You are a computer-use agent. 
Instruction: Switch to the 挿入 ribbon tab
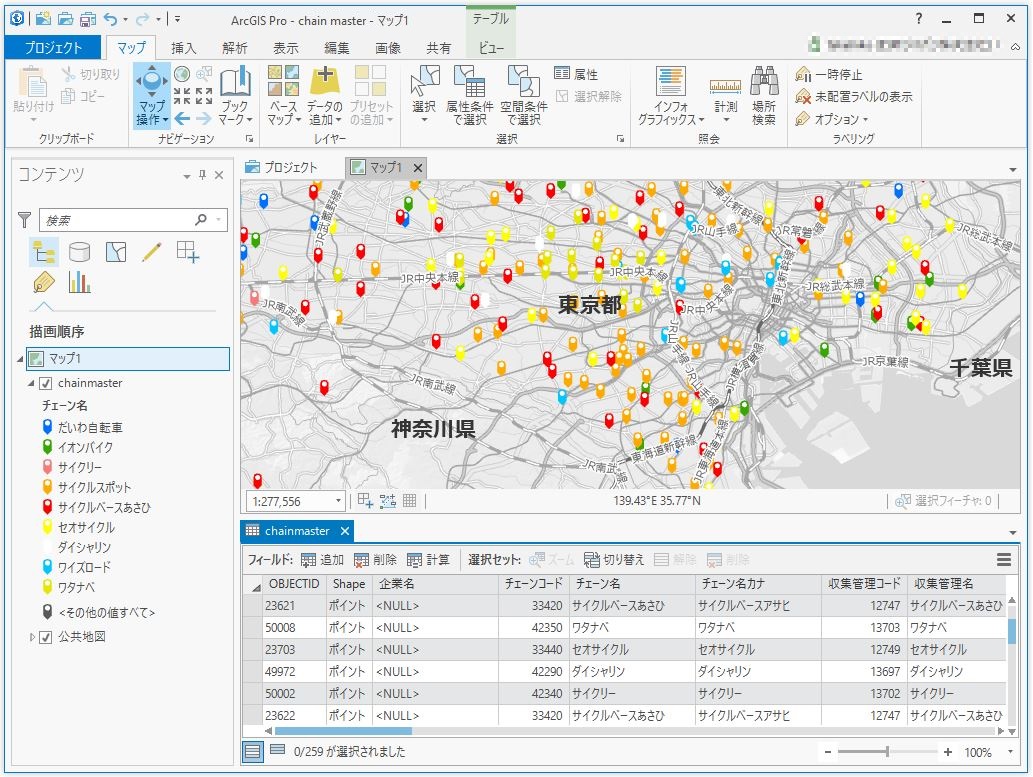point(183,47)
